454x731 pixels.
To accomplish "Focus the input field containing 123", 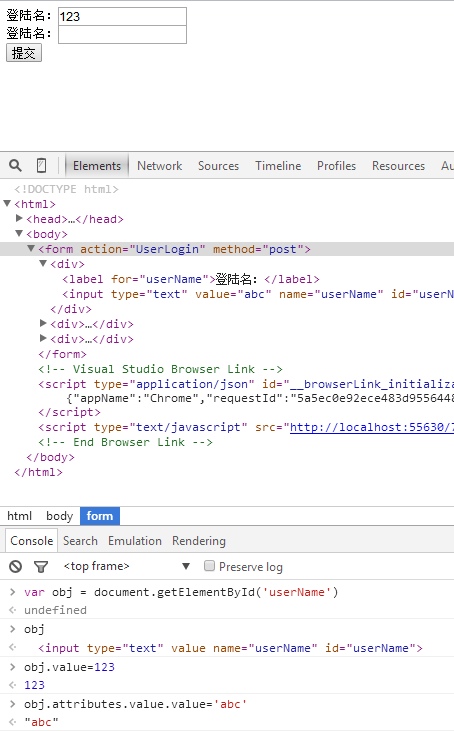I will (122, 16).
